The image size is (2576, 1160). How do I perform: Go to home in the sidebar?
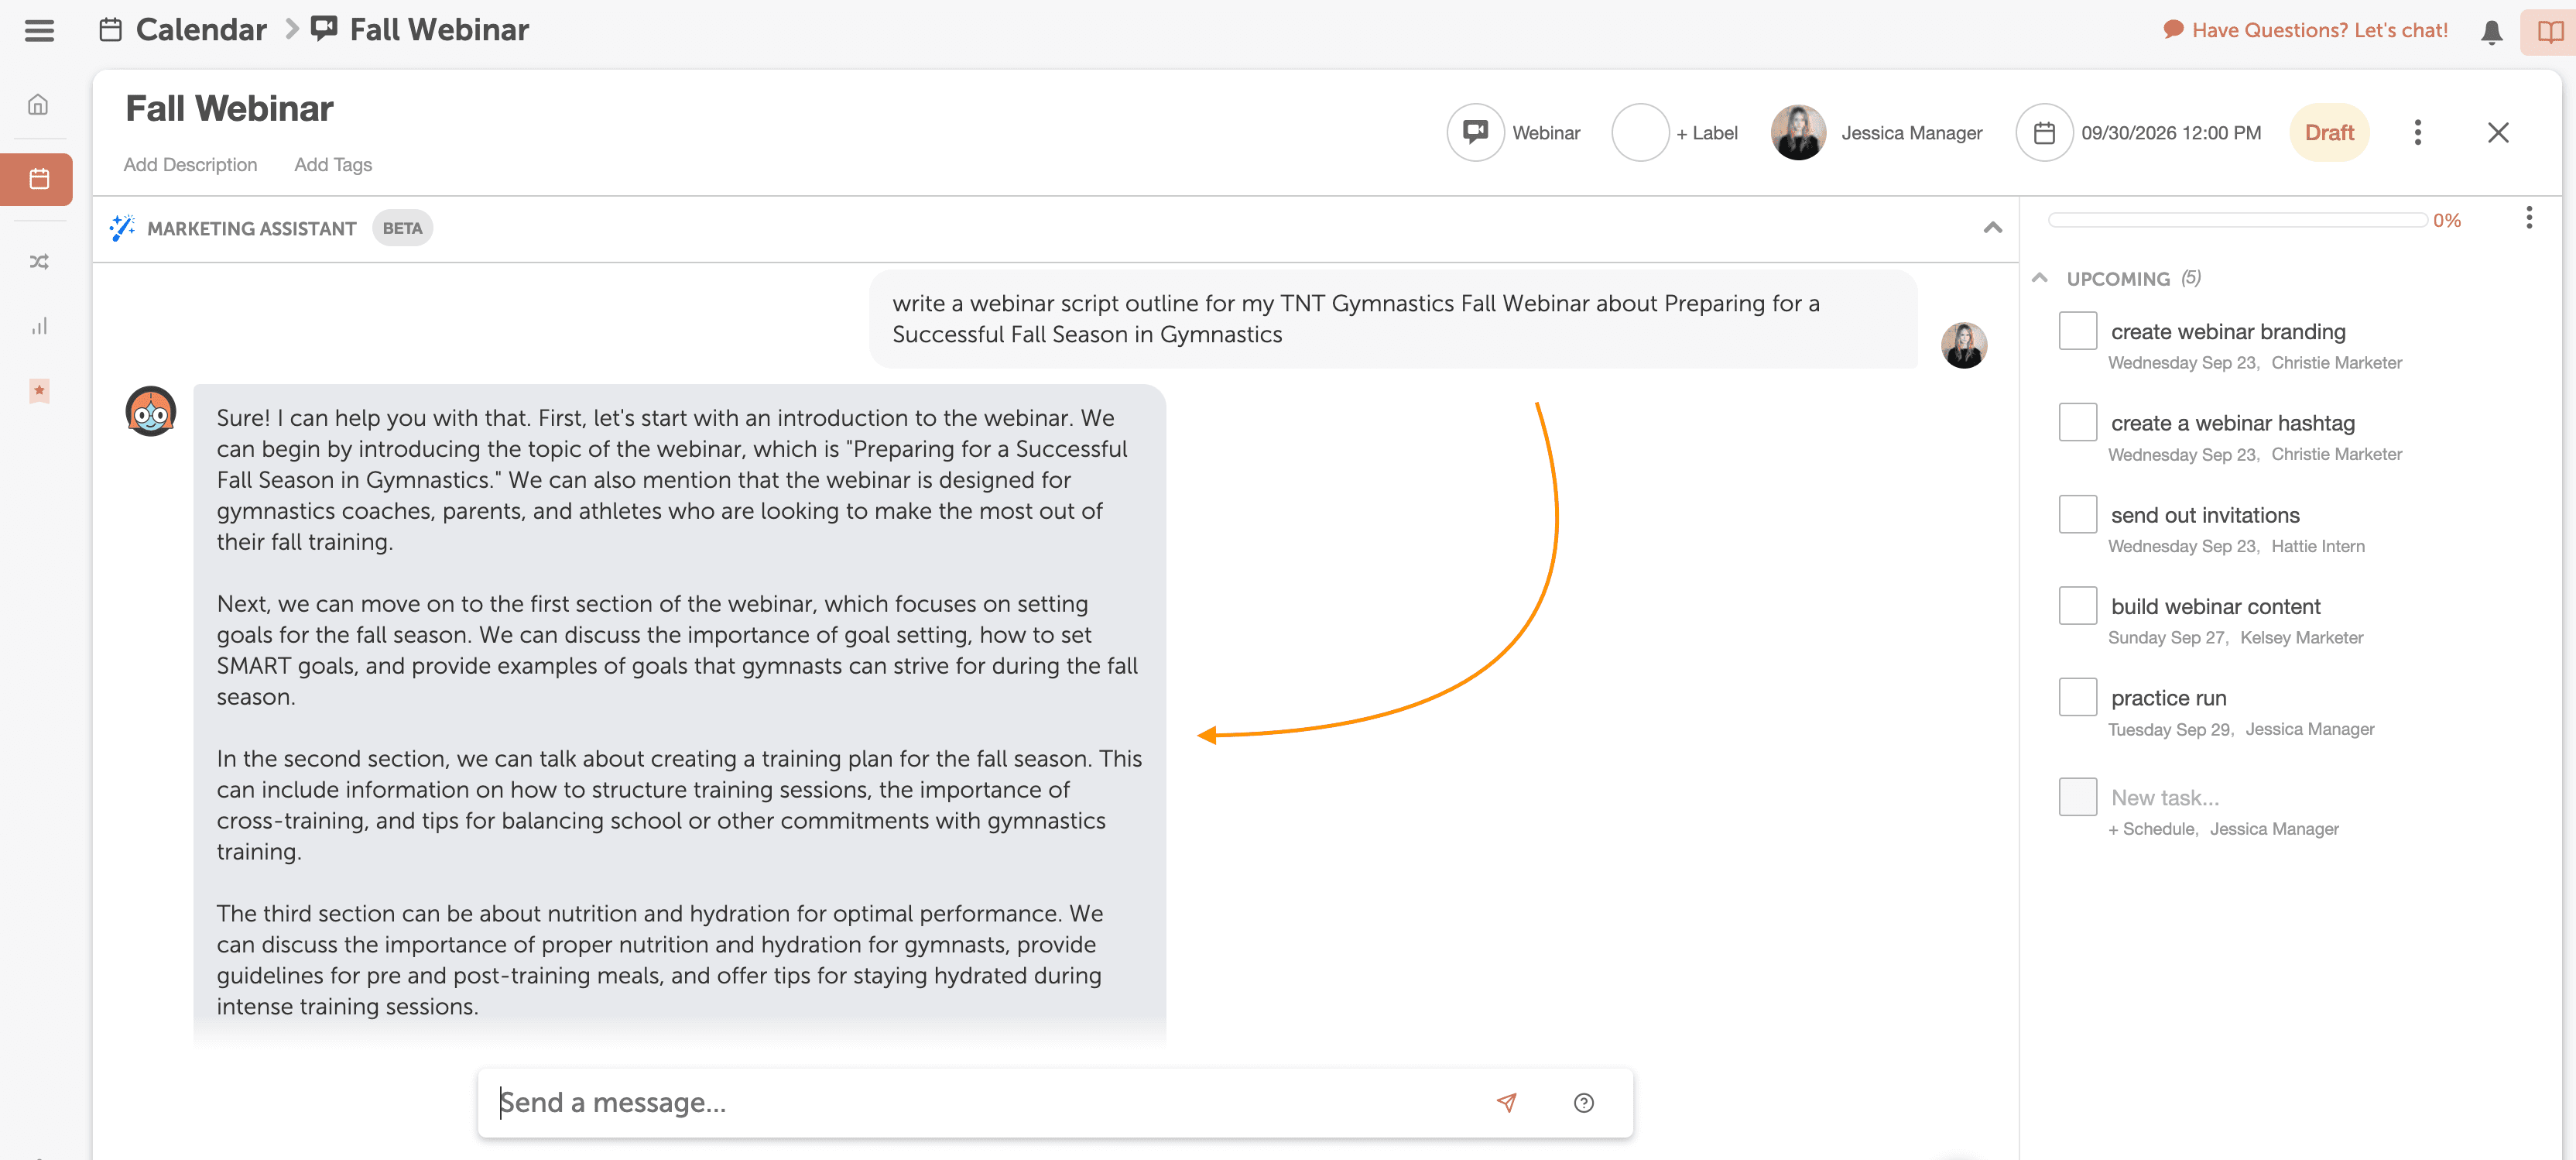click(x=38, y=104)
